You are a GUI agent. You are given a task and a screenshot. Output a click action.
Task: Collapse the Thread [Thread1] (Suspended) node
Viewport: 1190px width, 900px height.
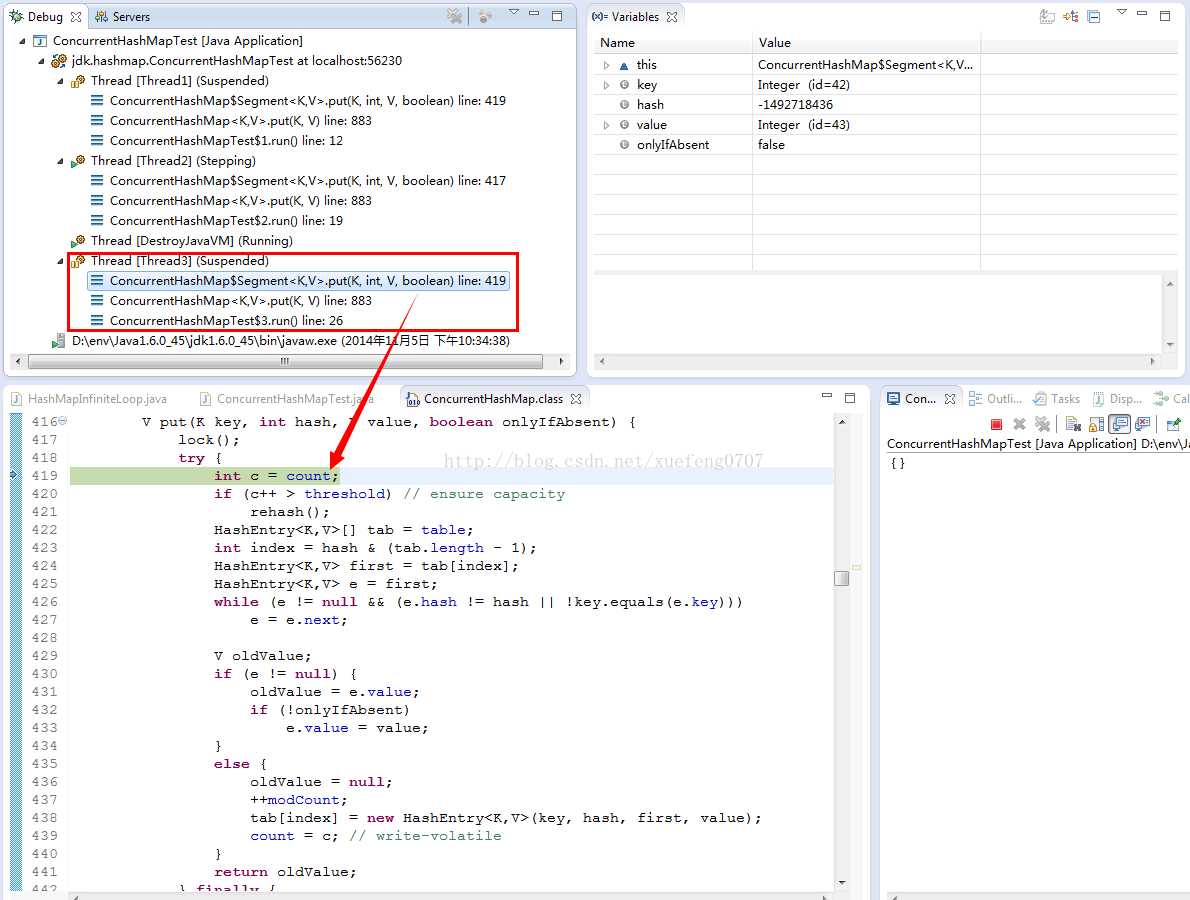60,81
